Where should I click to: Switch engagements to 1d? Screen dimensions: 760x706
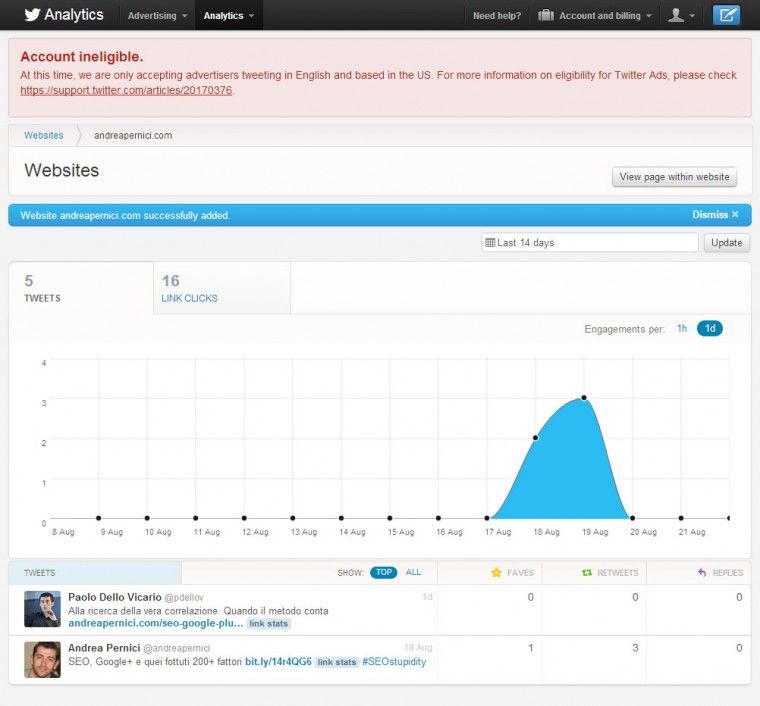pyautogui.click(x=710, y=329)
